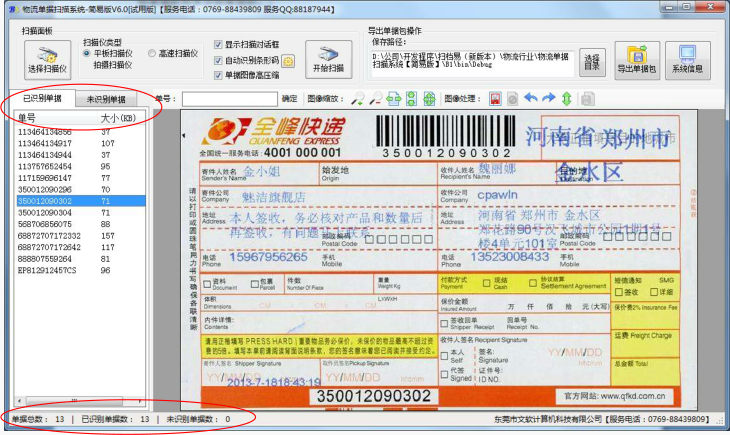
Task: Click the scanned waybill image
Action: pyautogui.click(x=439, y=260)
